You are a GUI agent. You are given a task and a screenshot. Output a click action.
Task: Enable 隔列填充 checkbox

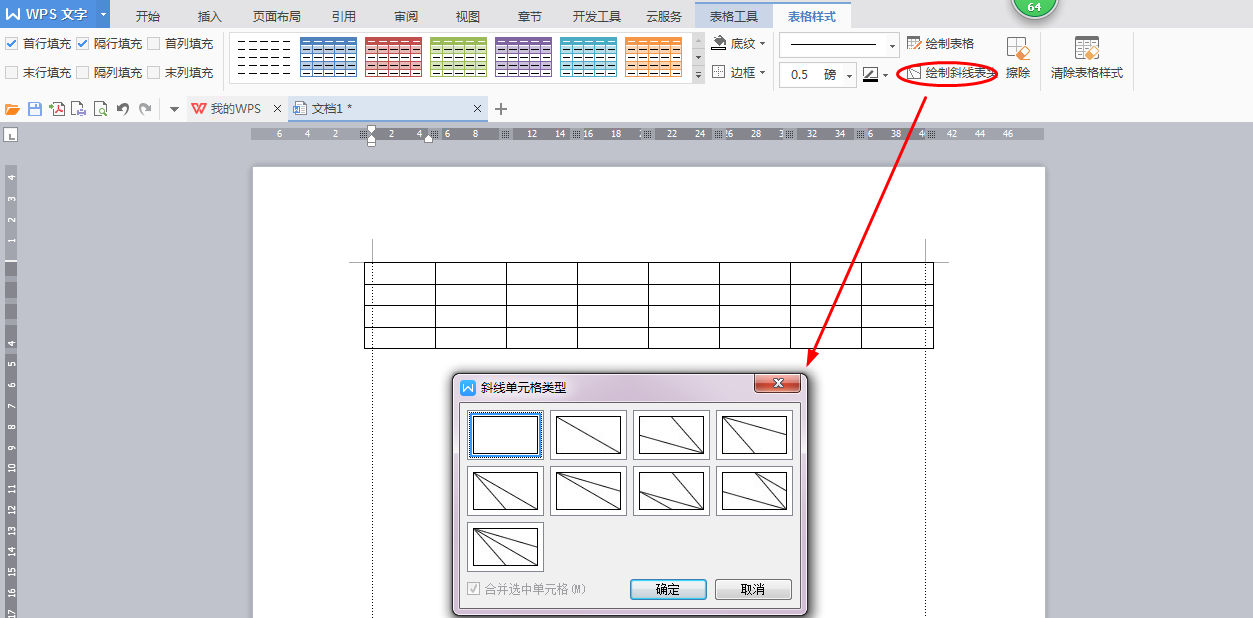82,73
